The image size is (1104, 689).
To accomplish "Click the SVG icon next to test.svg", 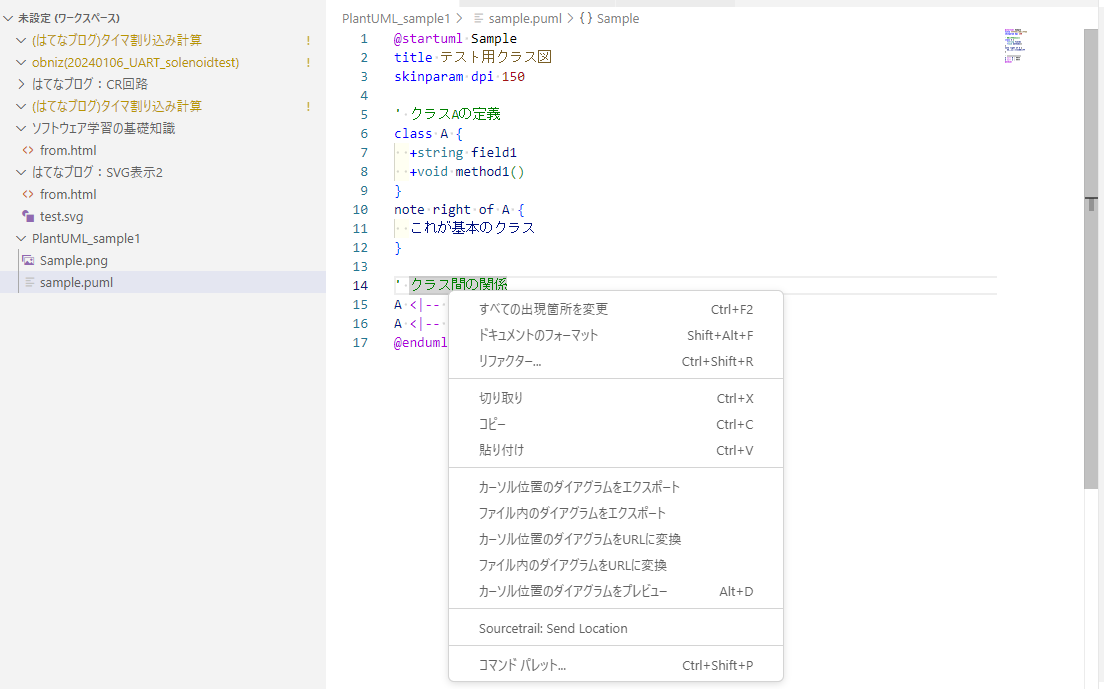I will click(28, 216).
